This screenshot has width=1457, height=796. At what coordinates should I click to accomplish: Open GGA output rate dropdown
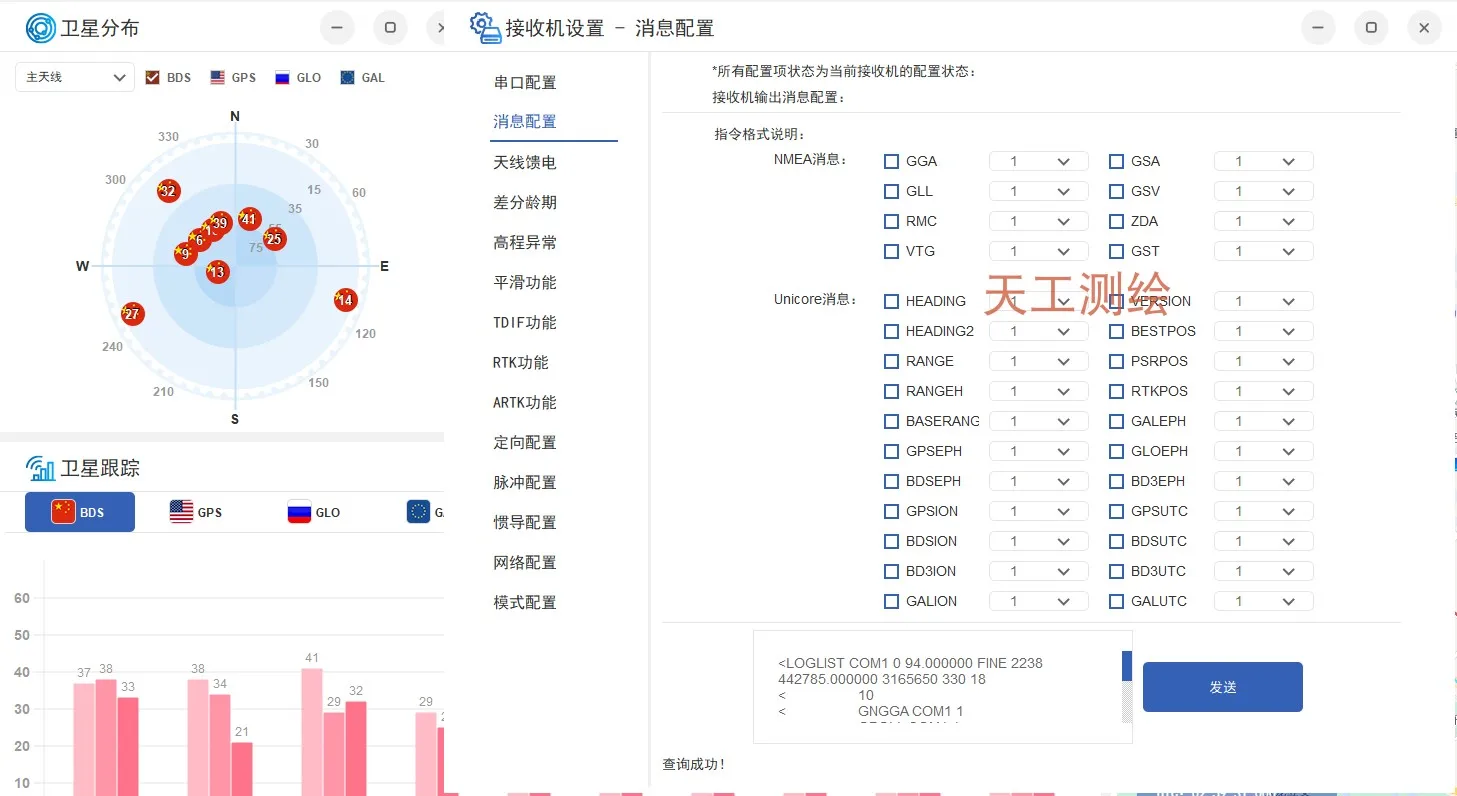[x=1038, y=161]
